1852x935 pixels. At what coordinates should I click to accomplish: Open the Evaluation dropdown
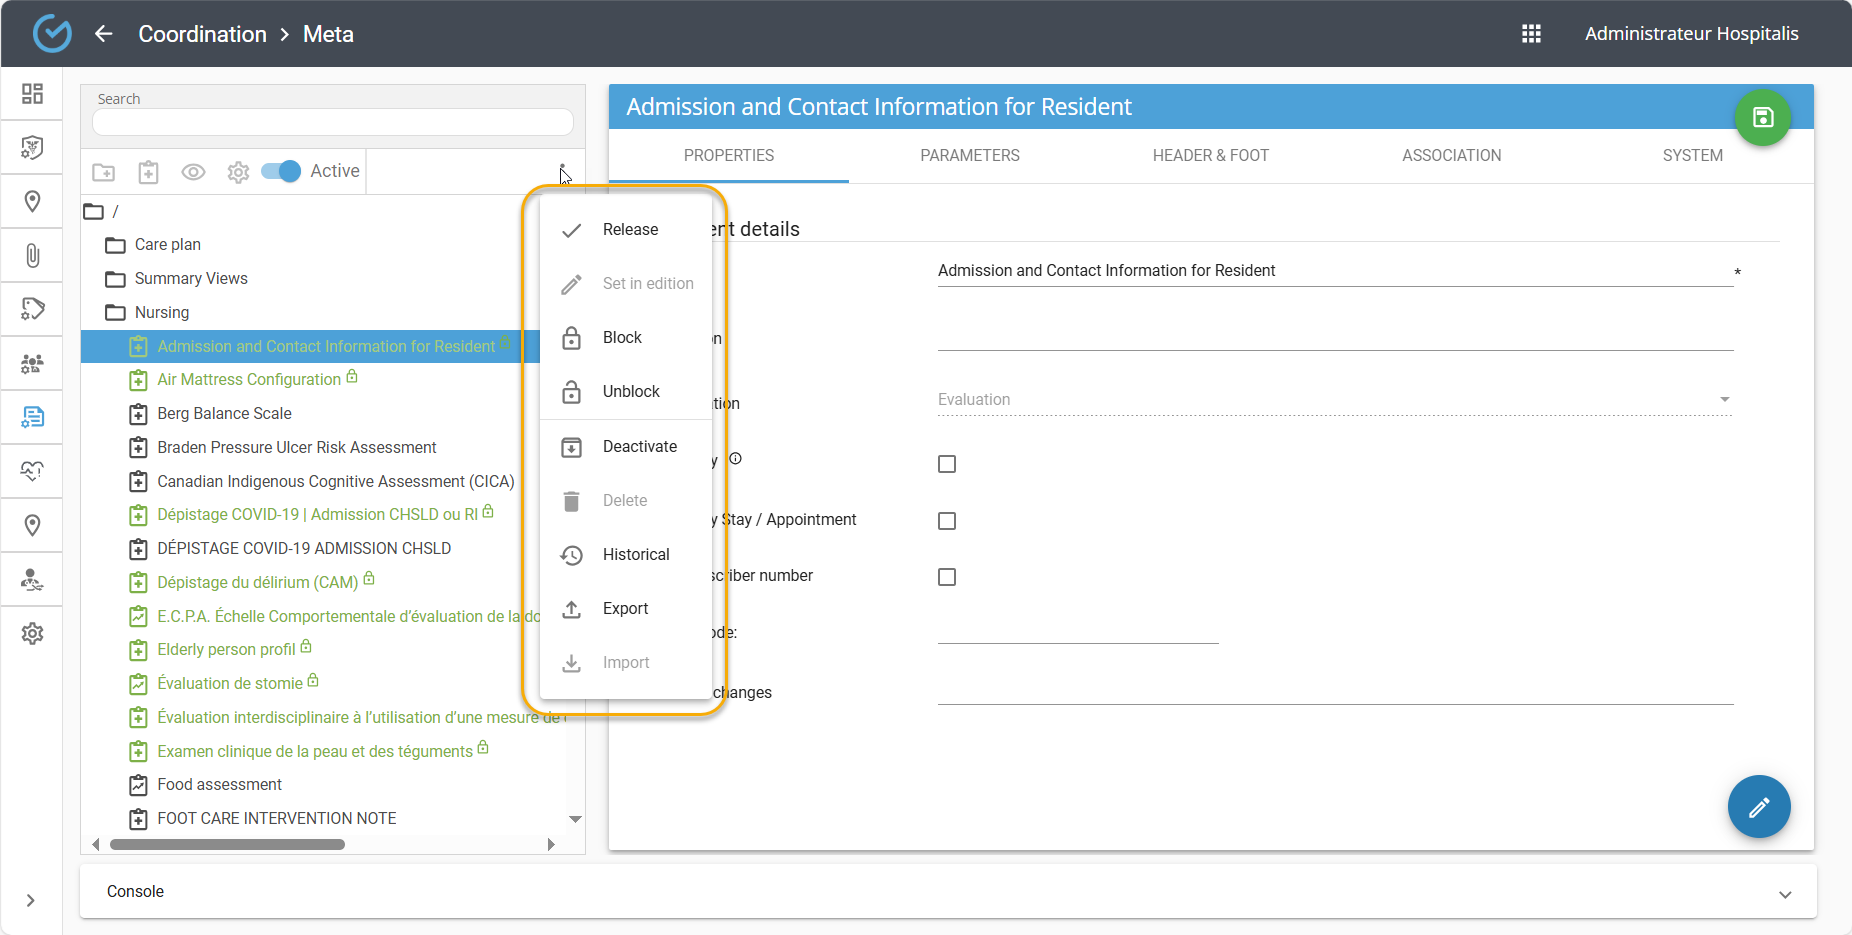[x=1334, y=400]
